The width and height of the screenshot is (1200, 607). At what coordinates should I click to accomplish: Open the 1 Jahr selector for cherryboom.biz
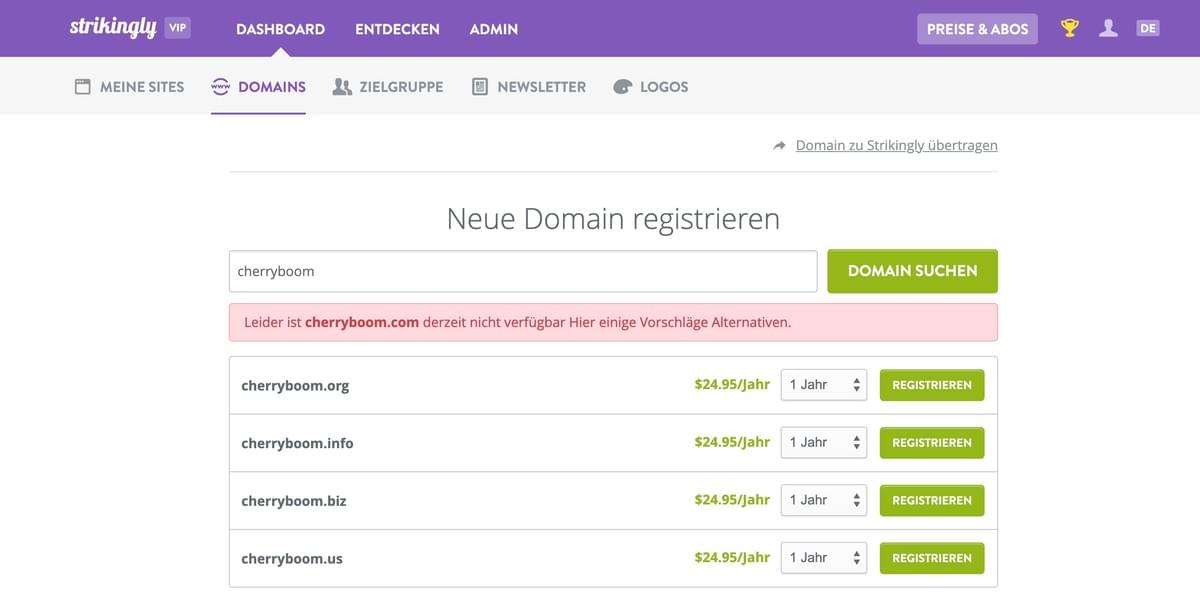(823, 500)
